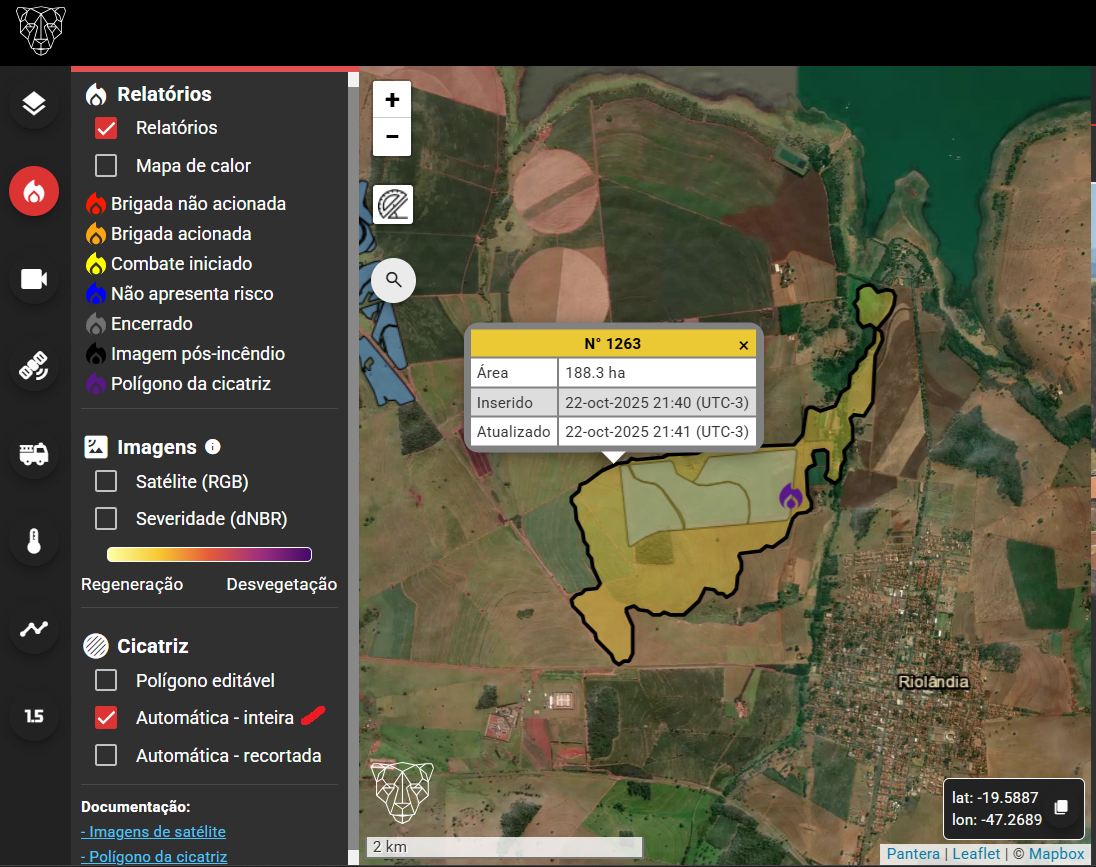The width and height of the screenshot is (1096, 867).
Task: Open the trend chart sidebar icon
Action: 34,629
